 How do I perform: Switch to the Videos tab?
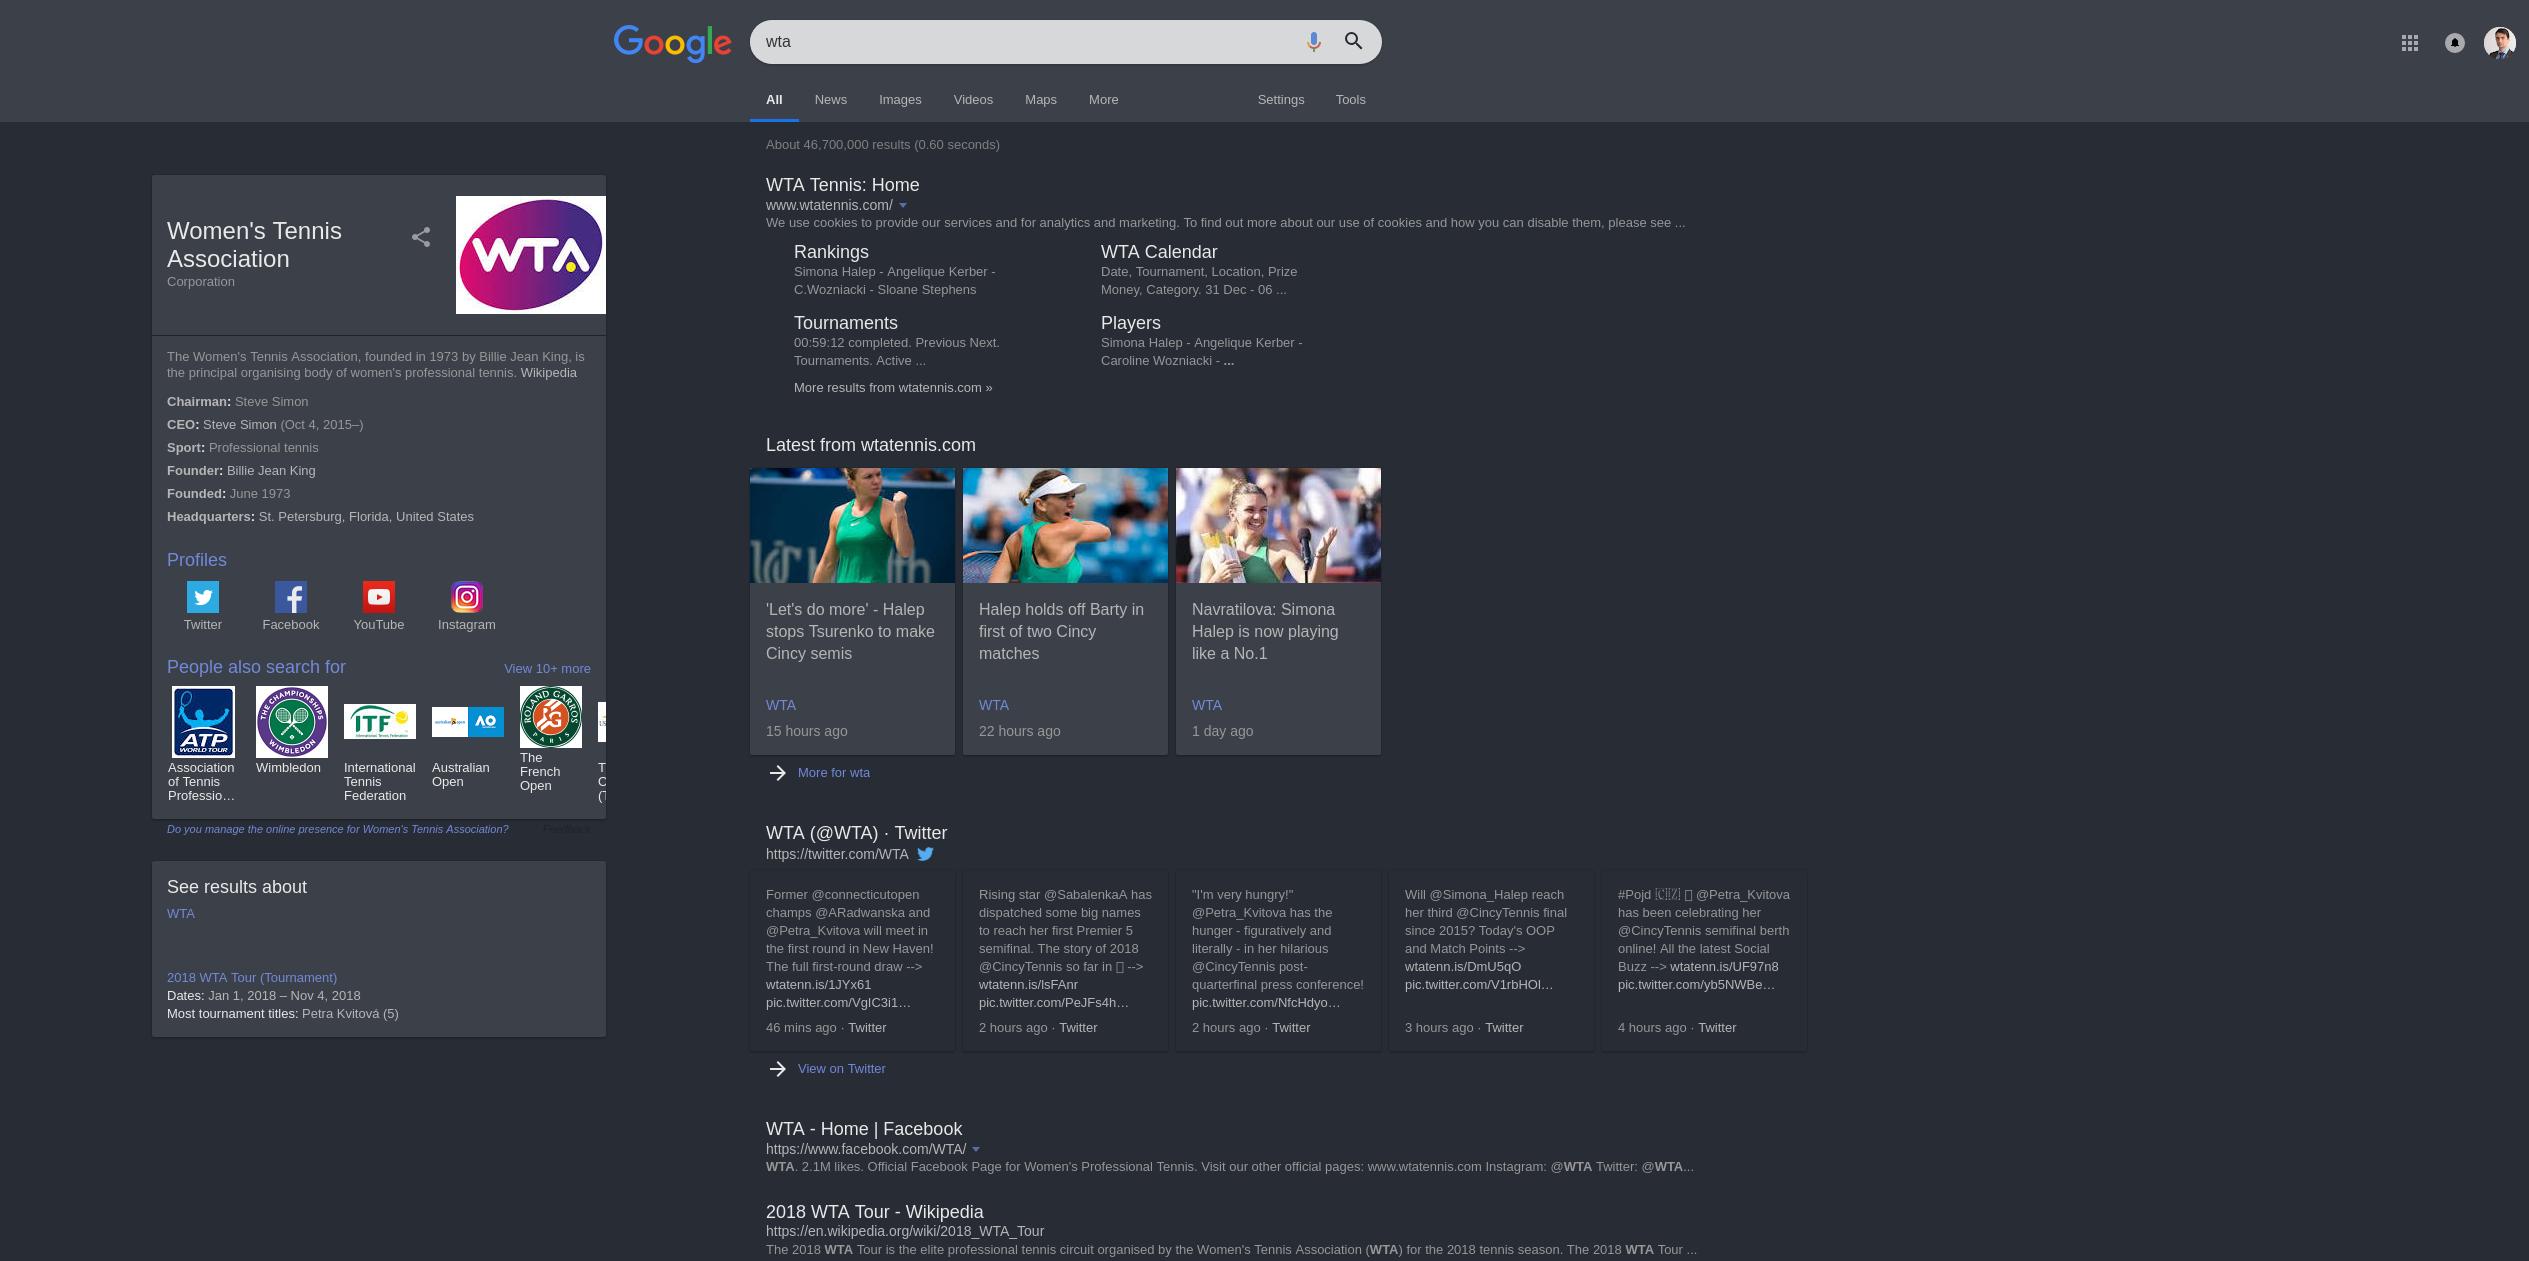point(973,100)
